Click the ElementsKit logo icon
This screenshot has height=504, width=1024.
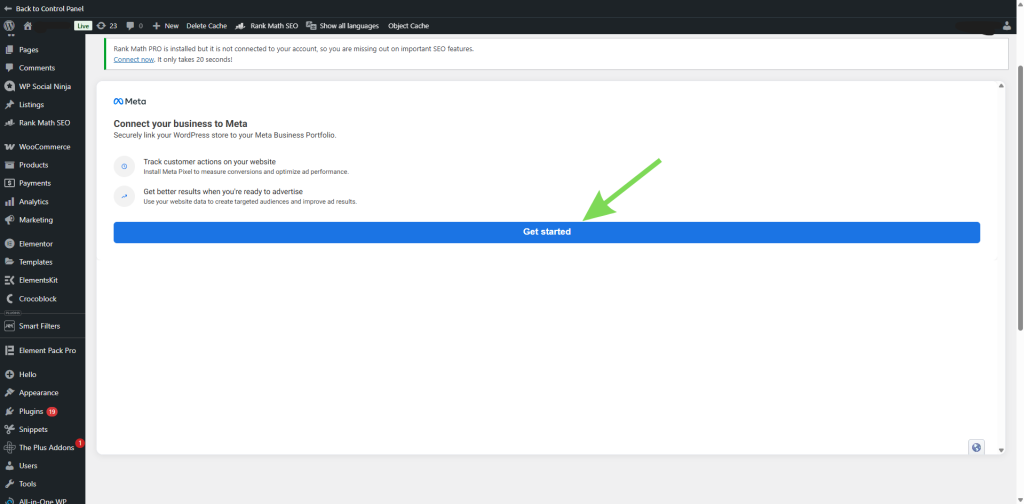[9, 280]
